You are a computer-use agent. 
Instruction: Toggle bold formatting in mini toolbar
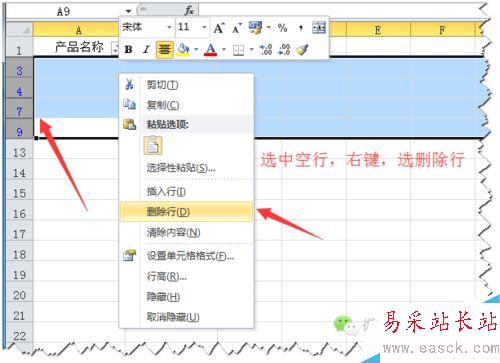128,50
